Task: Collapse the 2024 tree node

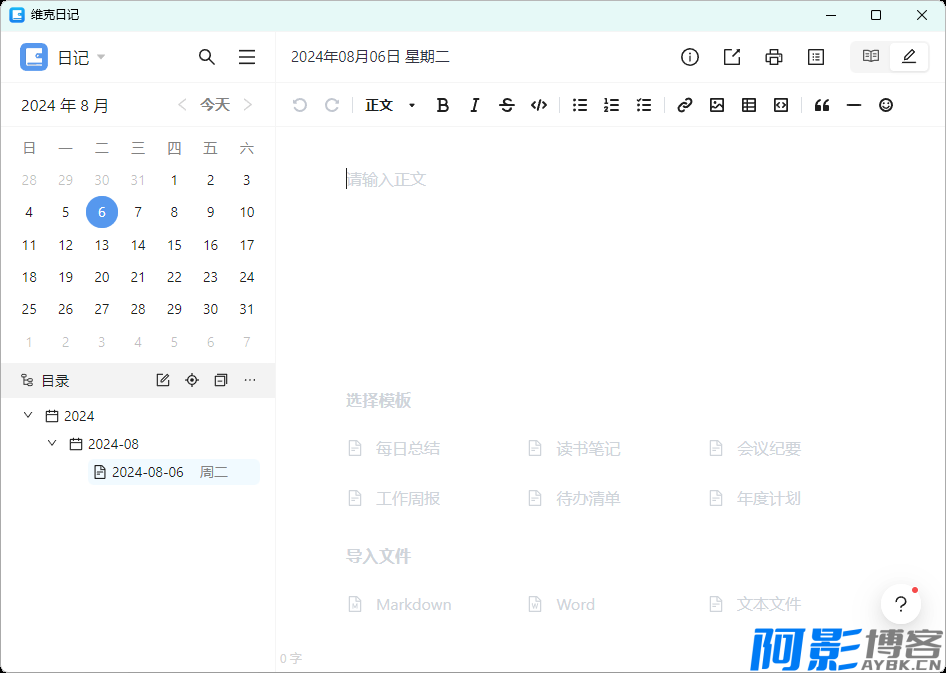Action: click(28, 415)
